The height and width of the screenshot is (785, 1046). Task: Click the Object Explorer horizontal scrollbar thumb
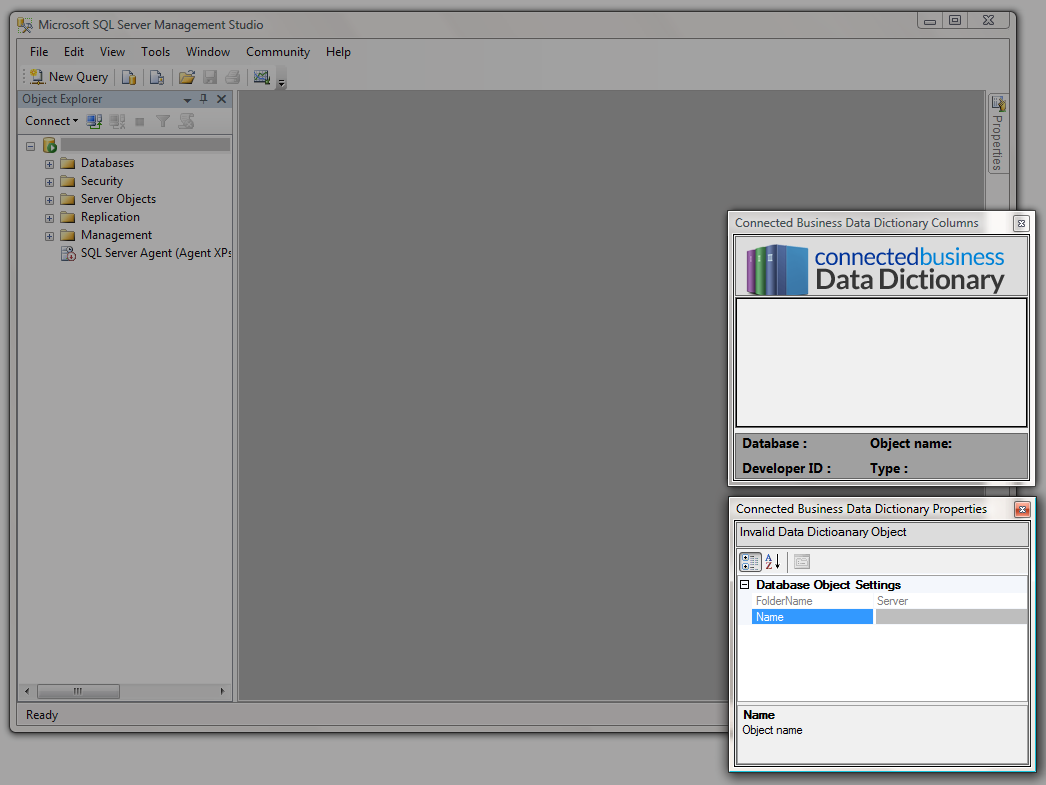[78, 691]
